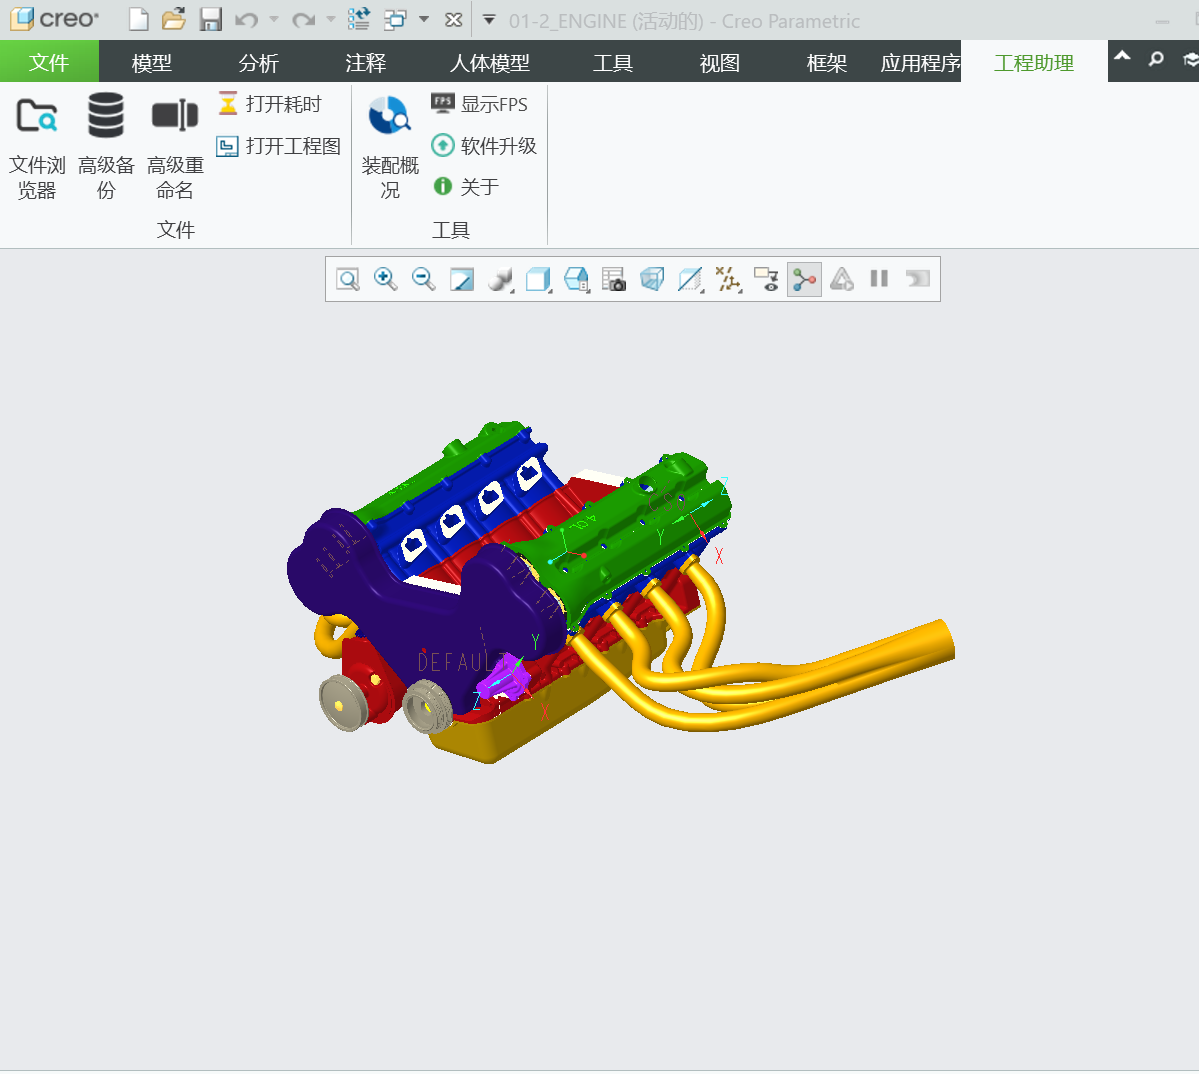Image resolution: width=1199 pixels, height=1074 pixels.
Task: Click the 软件升级 software upgrade button
Action: (485, 146)
